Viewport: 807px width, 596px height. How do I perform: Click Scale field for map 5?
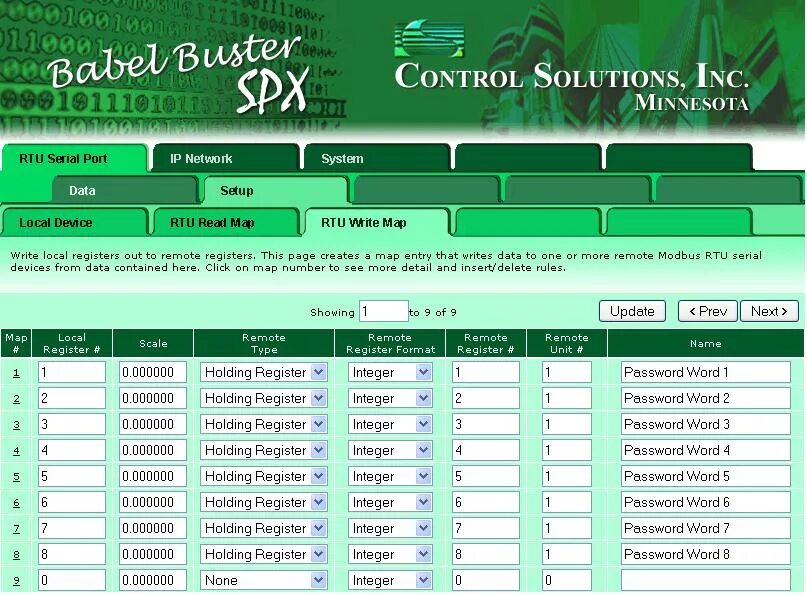[x=152, y=476]
